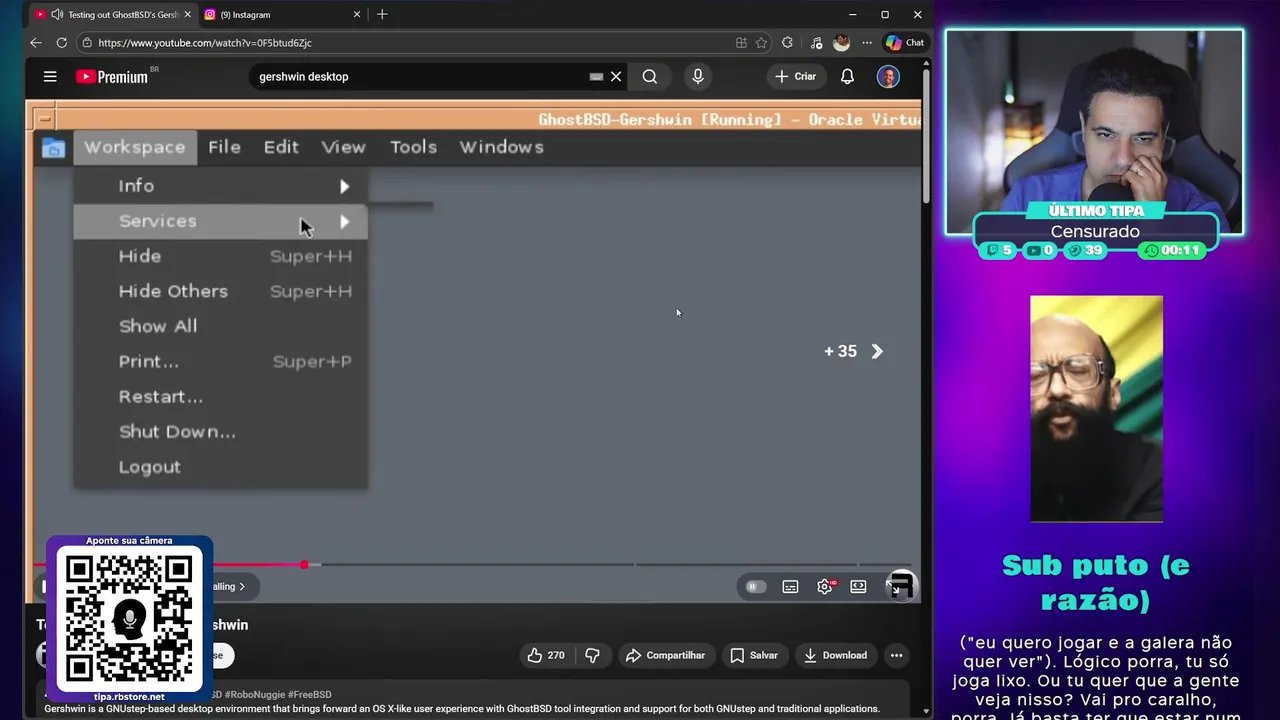Viewport: 1280px width, 720px height.
Task: Mute the YouTube tab audio icon
Action: pyautogui.click(x=57, y=15)
